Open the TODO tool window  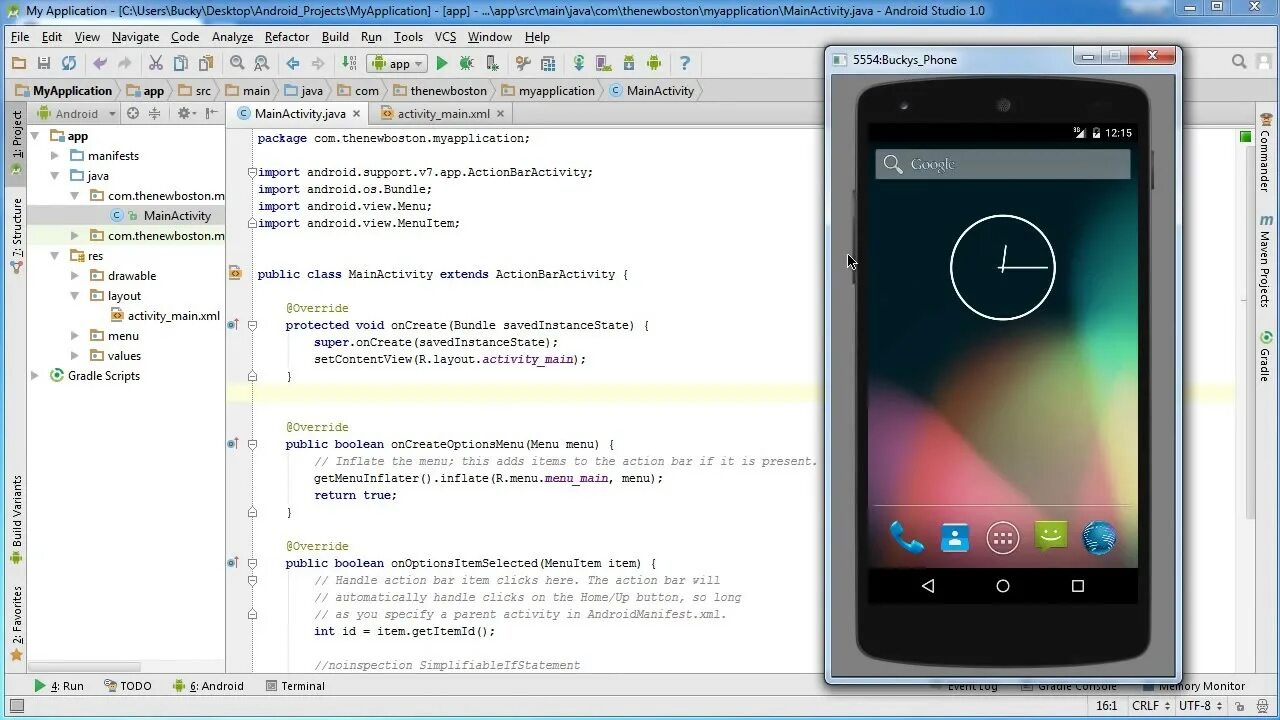pos(127,686)
